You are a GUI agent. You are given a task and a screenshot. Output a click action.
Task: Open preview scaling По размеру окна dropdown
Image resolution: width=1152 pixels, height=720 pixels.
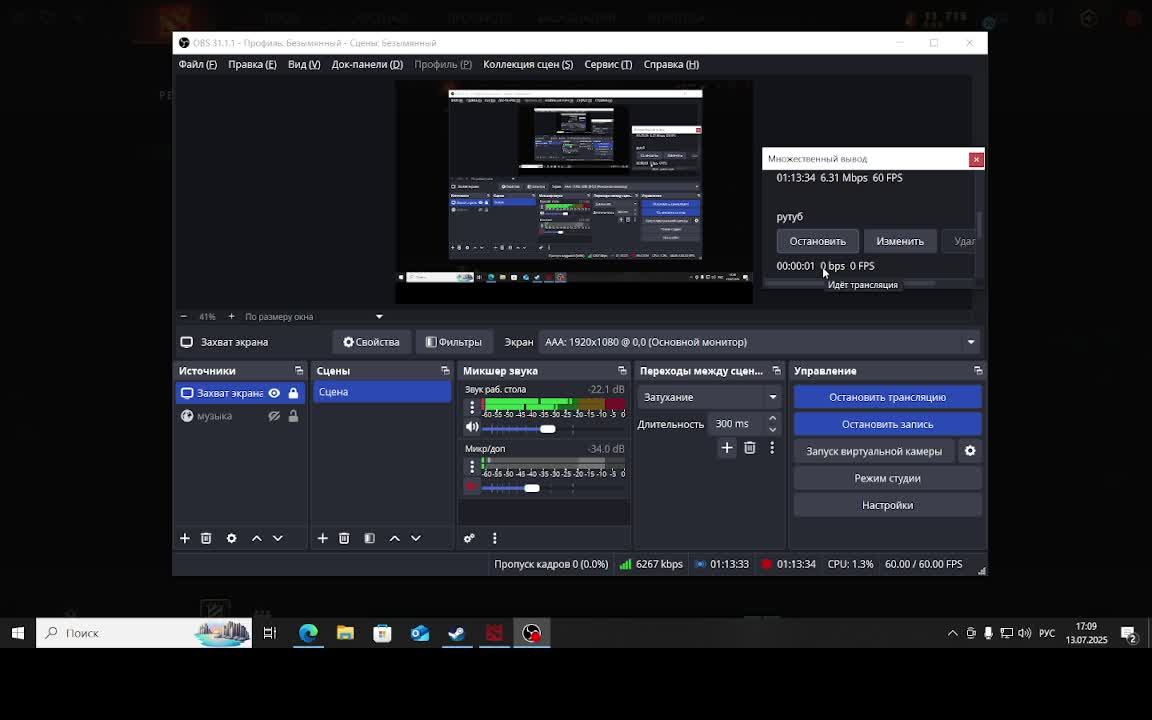314,317
